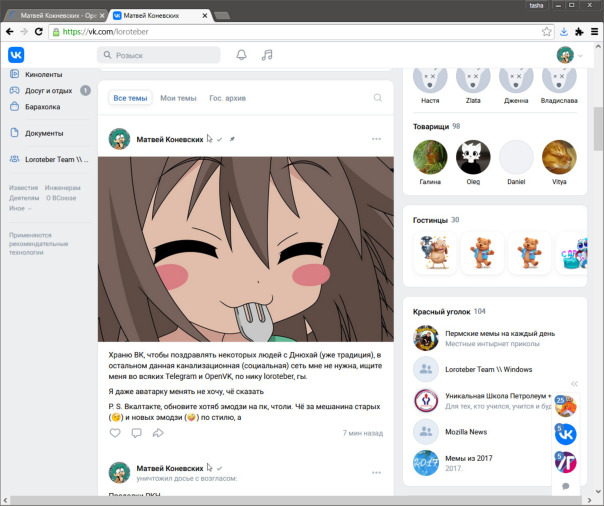Click the Деятелям footer link
The image size is (604, 506).
click(x=24, y=198)
